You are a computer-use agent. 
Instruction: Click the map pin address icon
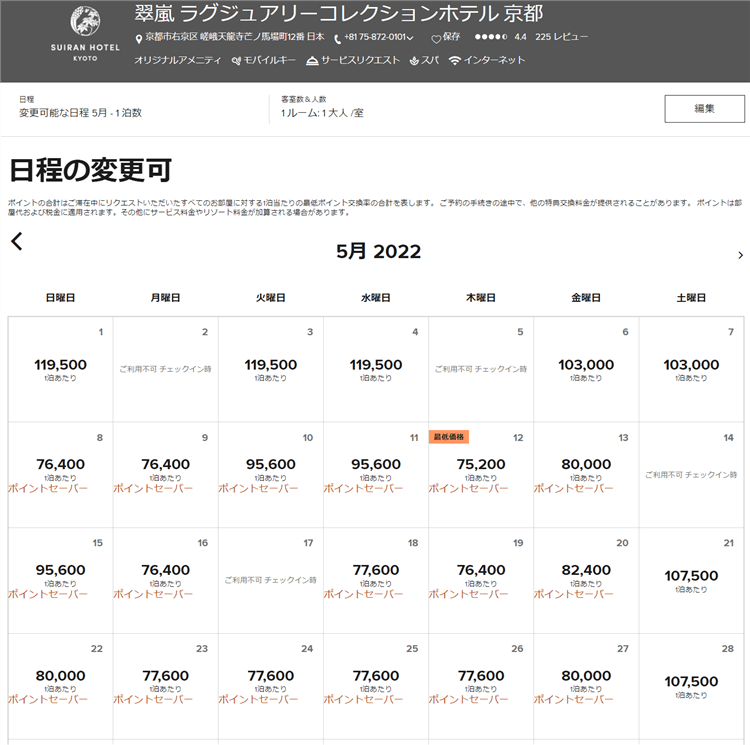139,39
